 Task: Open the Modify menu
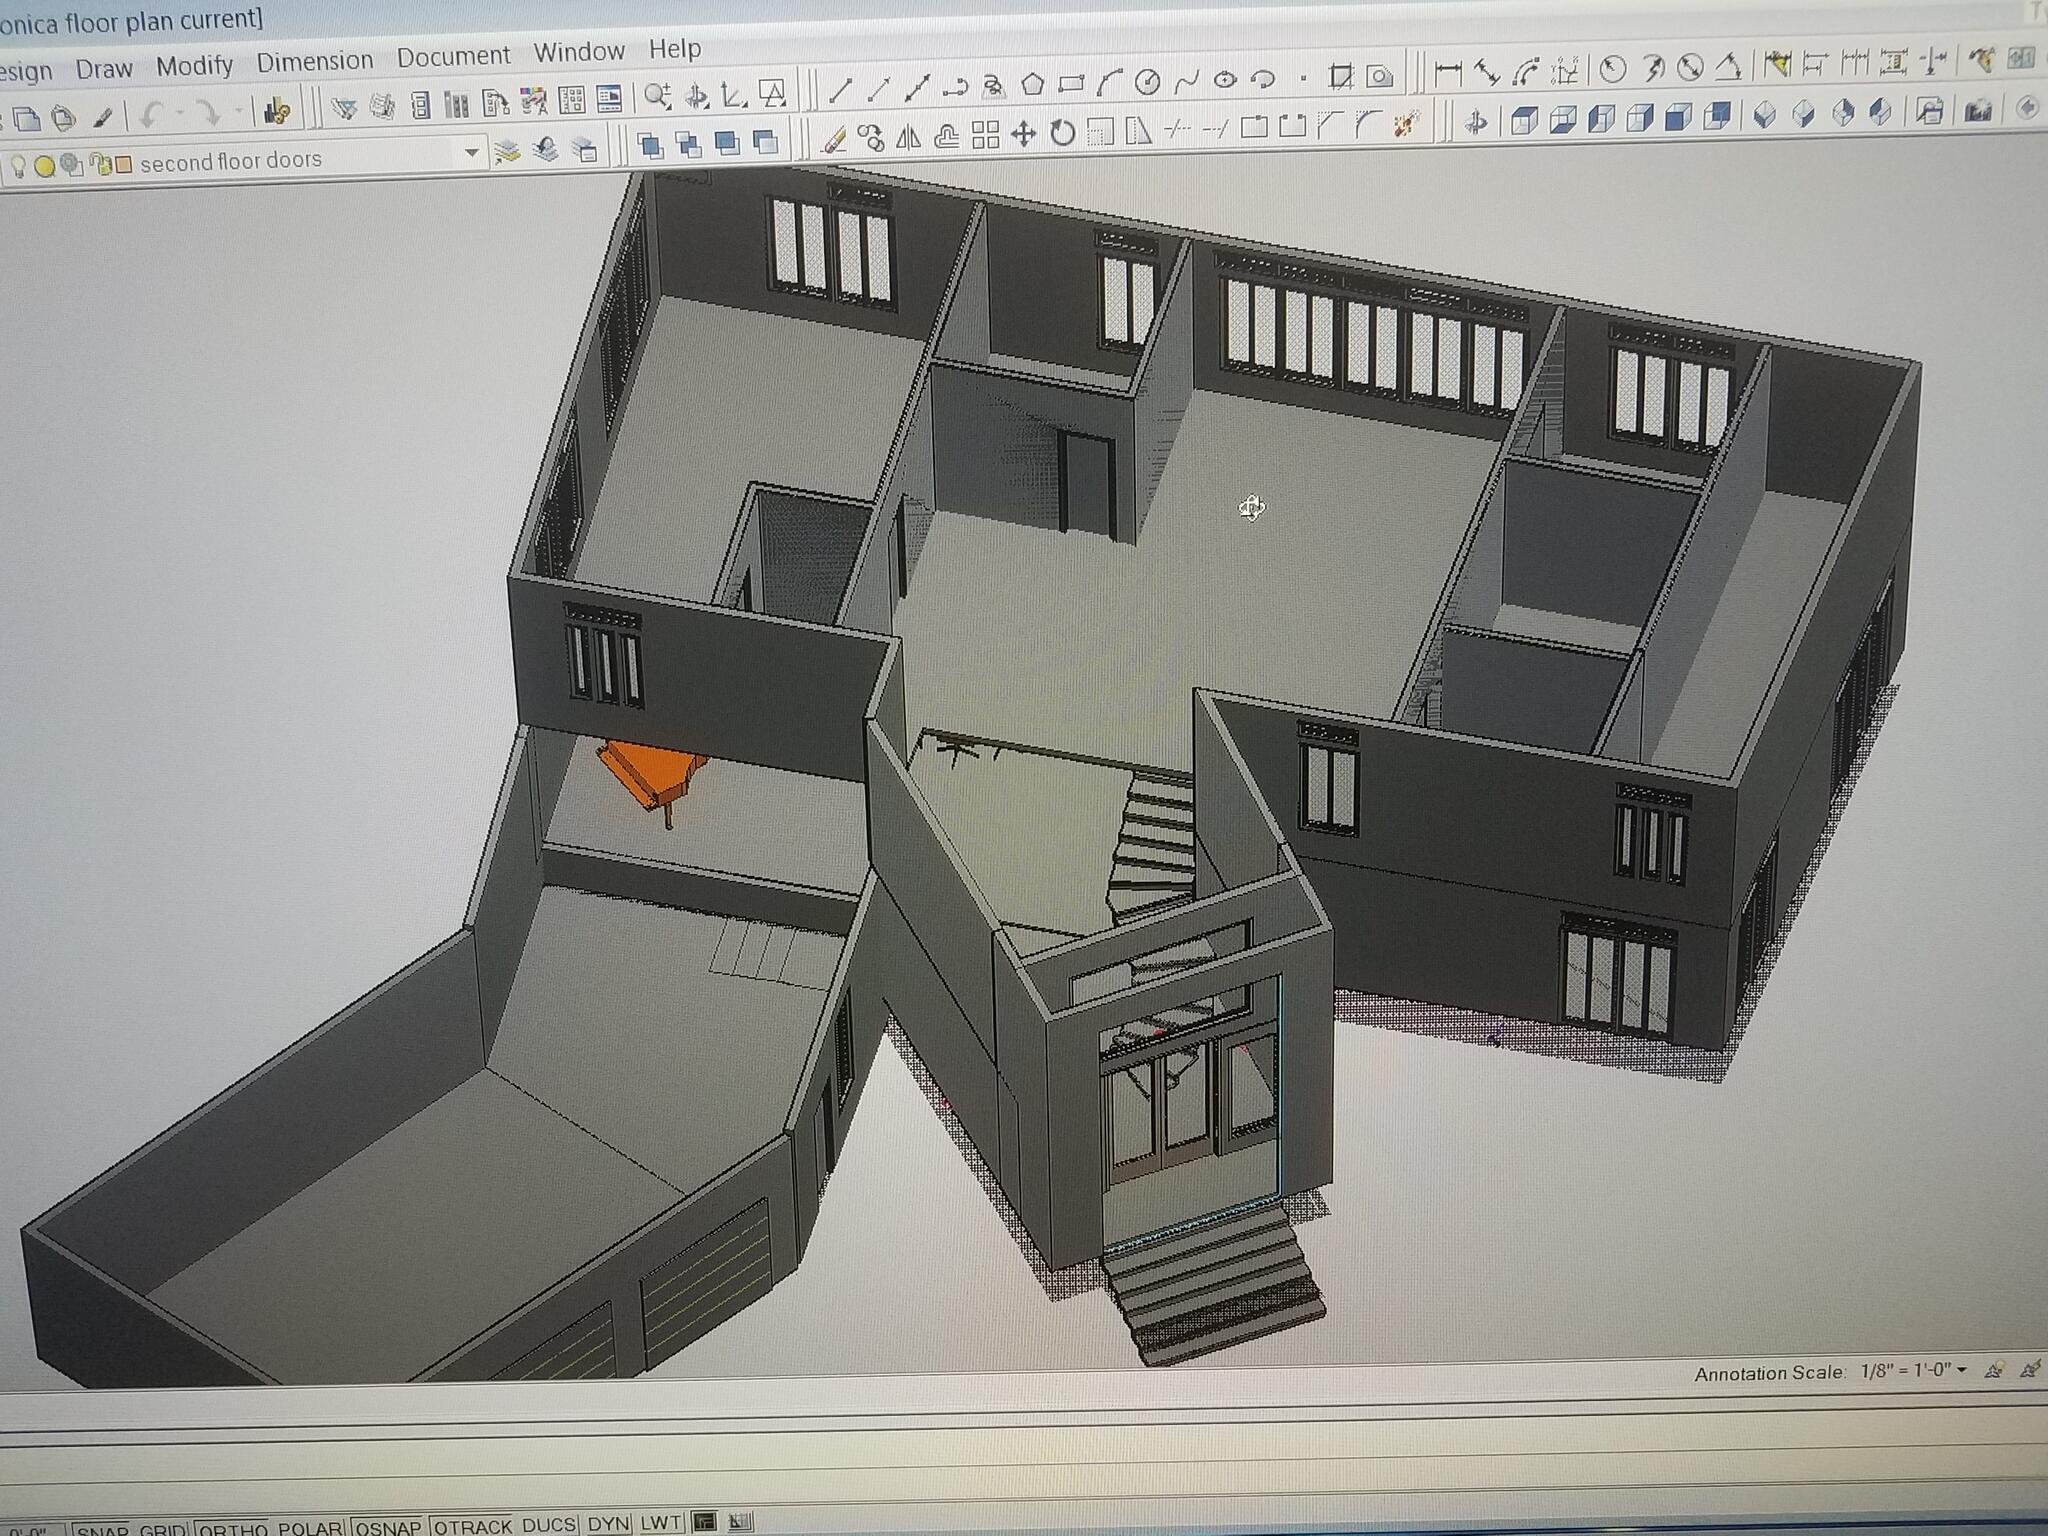(194, 66)
